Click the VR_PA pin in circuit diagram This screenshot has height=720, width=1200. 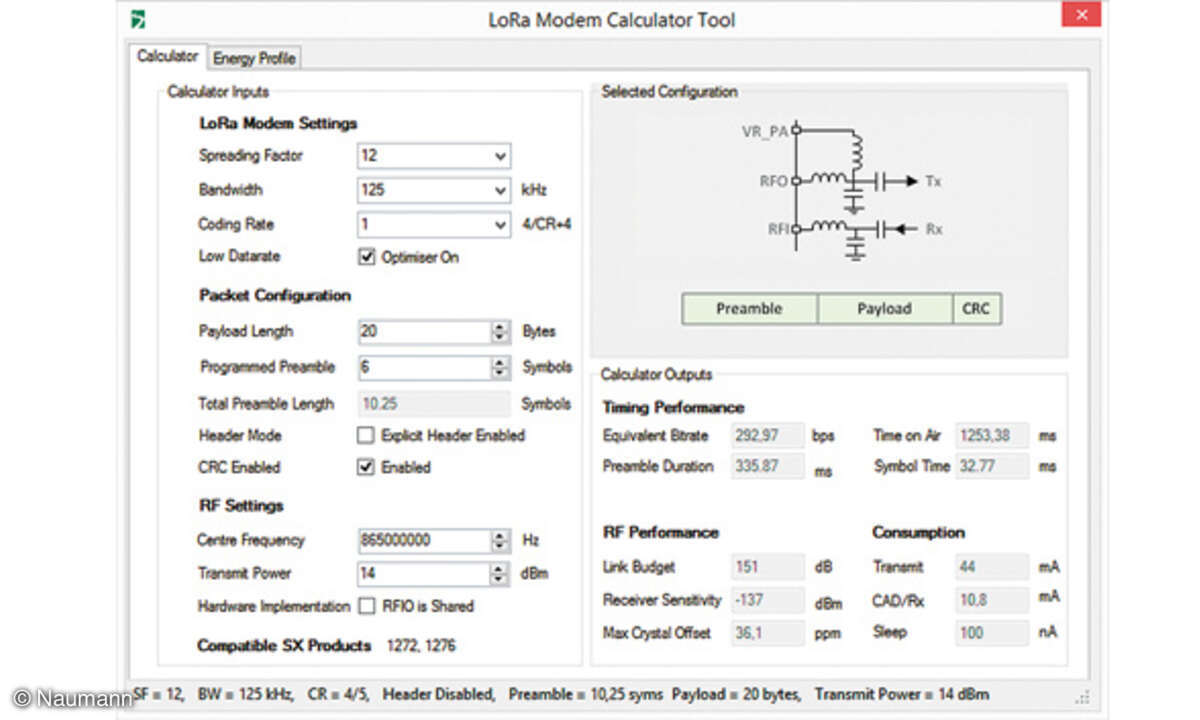[796, 130]
